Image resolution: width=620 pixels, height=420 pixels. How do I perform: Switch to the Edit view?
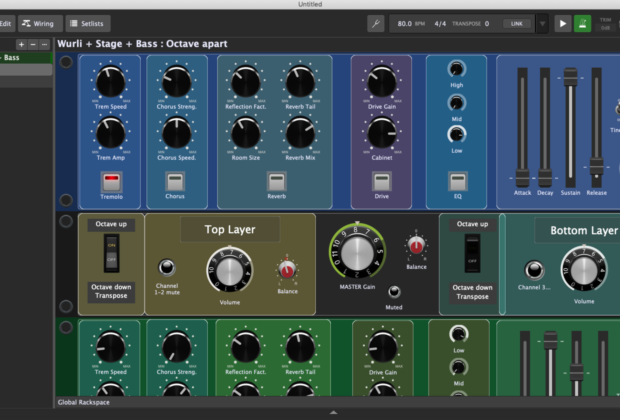pyautogui.click(x=6, y=24)
